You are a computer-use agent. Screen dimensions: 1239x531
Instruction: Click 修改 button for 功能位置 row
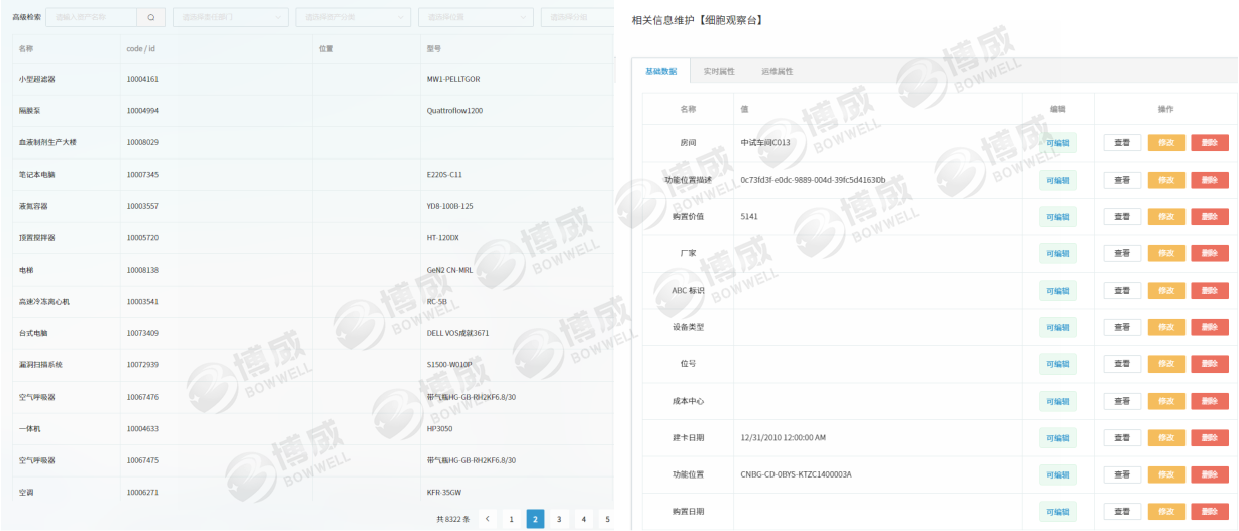click(x=1166, y=475)
